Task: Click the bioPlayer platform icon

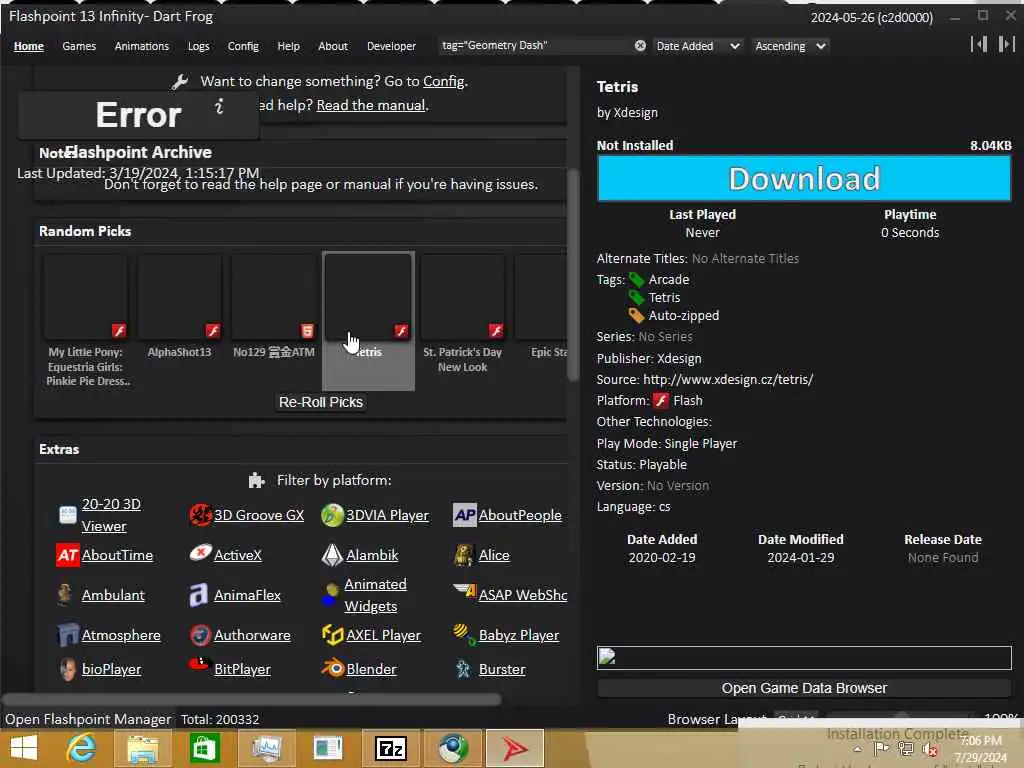Action: pos(67,669)
